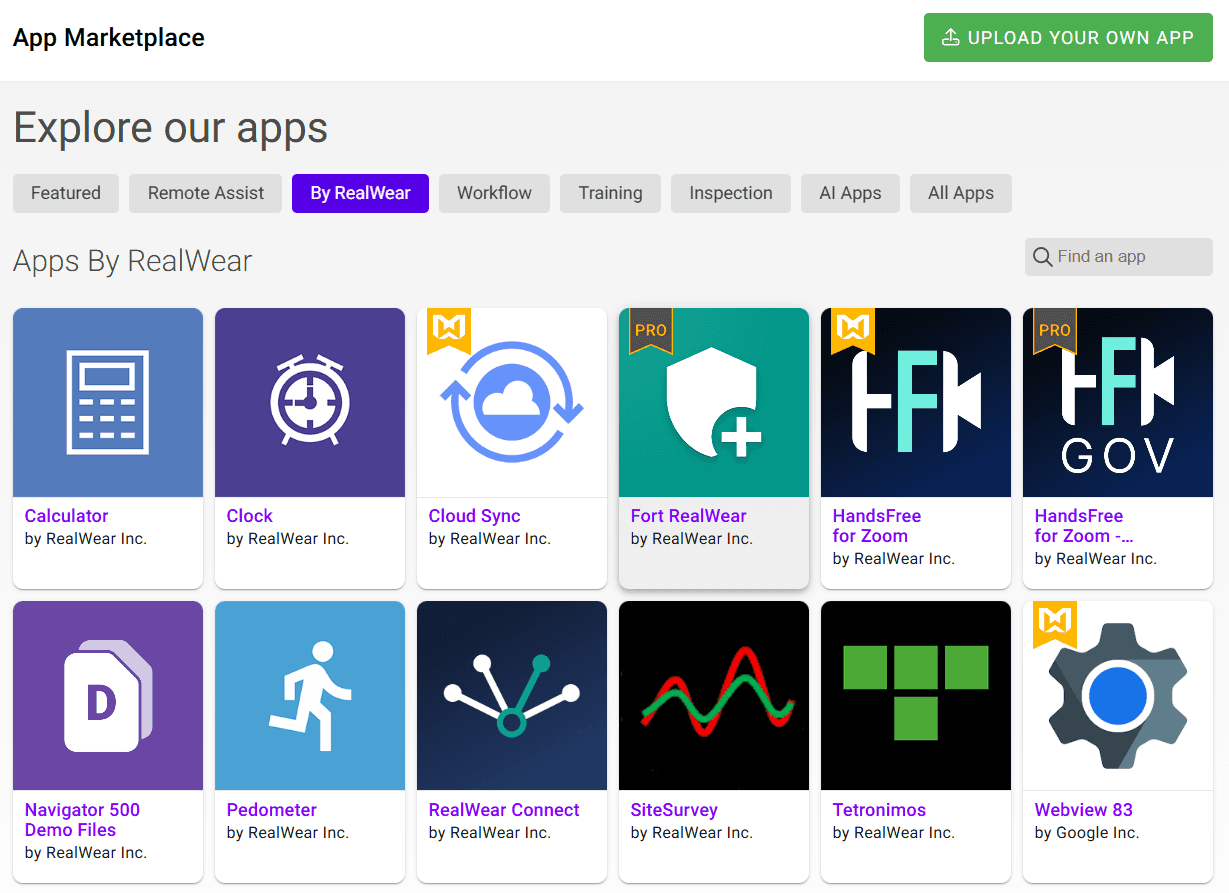Open the Calculator title link

(x=66, y=516)
